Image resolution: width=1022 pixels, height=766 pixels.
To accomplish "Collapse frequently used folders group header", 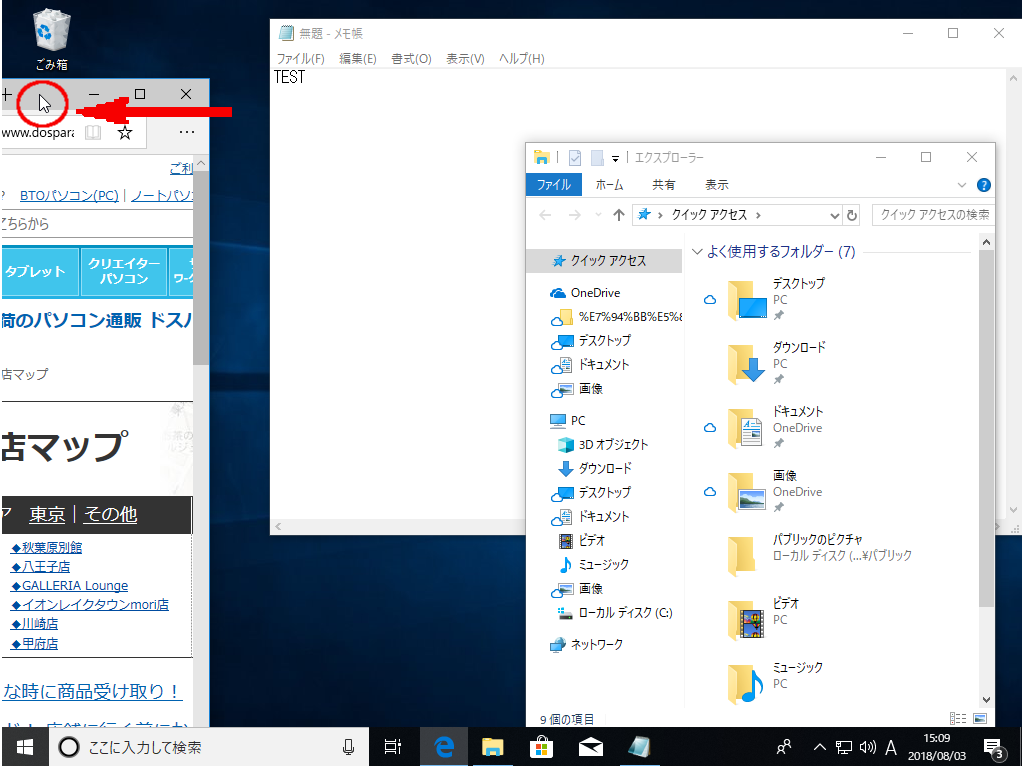I will pos(697,252).
